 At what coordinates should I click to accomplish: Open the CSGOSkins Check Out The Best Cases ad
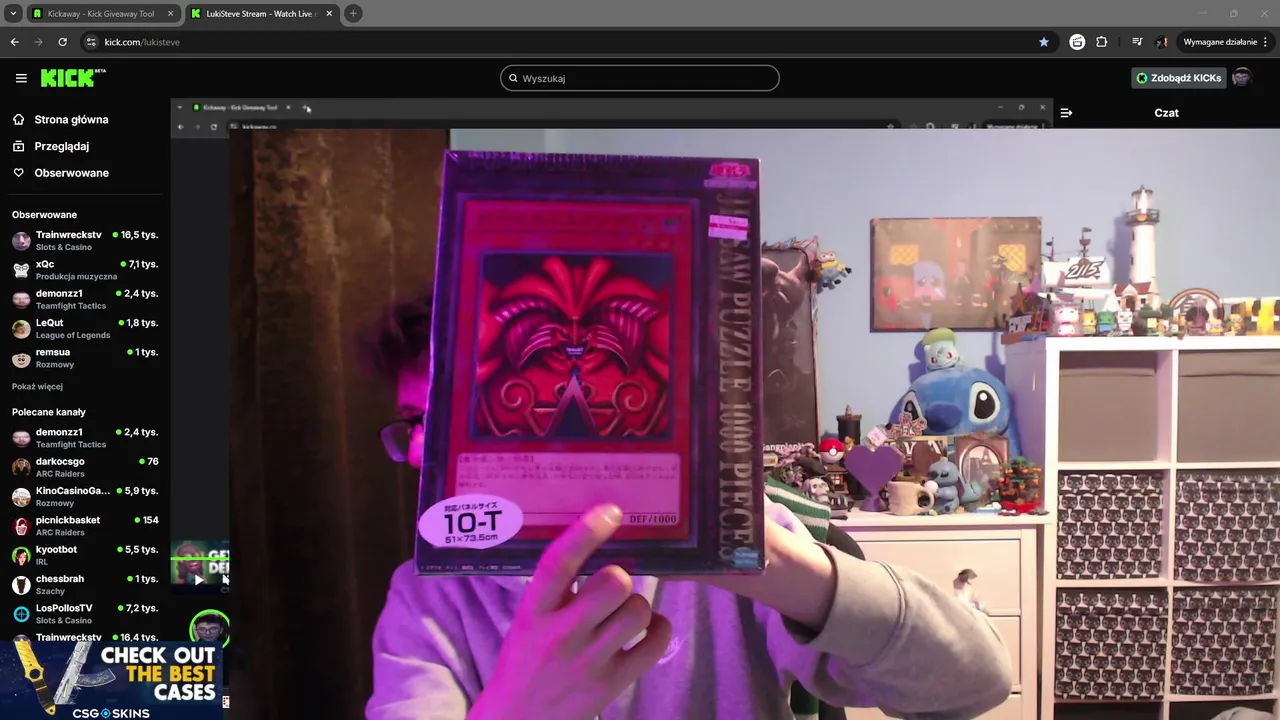tap(112, 681)
